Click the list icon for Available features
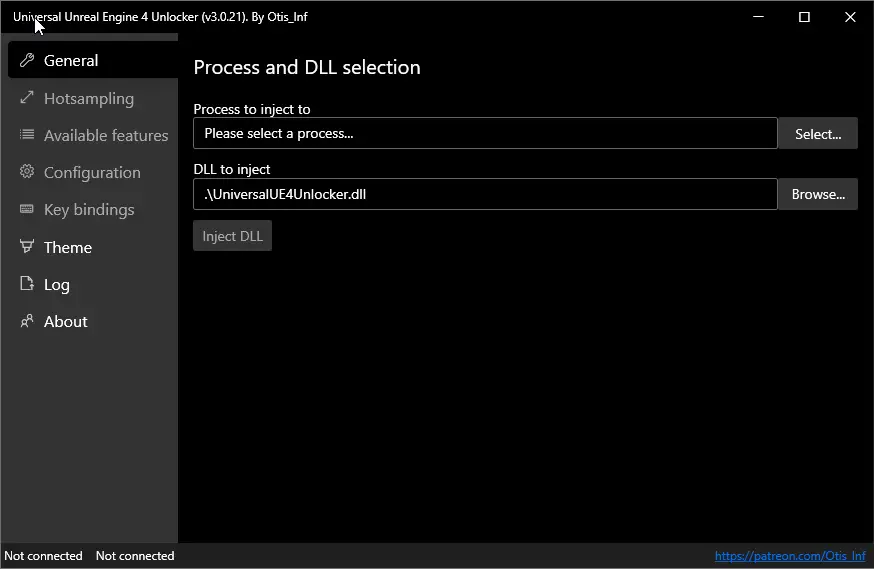This screenshot has width=874, height=569. [27, 134]
